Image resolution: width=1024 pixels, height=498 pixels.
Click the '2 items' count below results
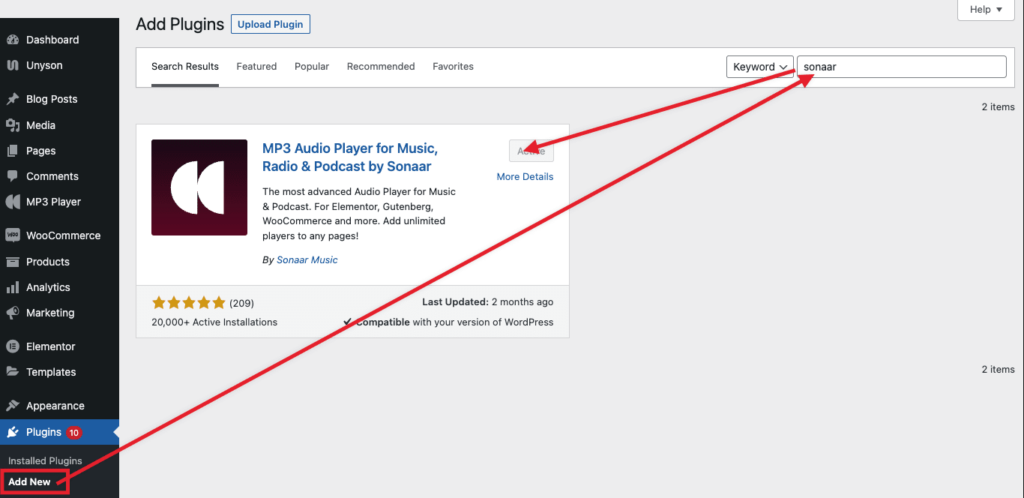998,369
